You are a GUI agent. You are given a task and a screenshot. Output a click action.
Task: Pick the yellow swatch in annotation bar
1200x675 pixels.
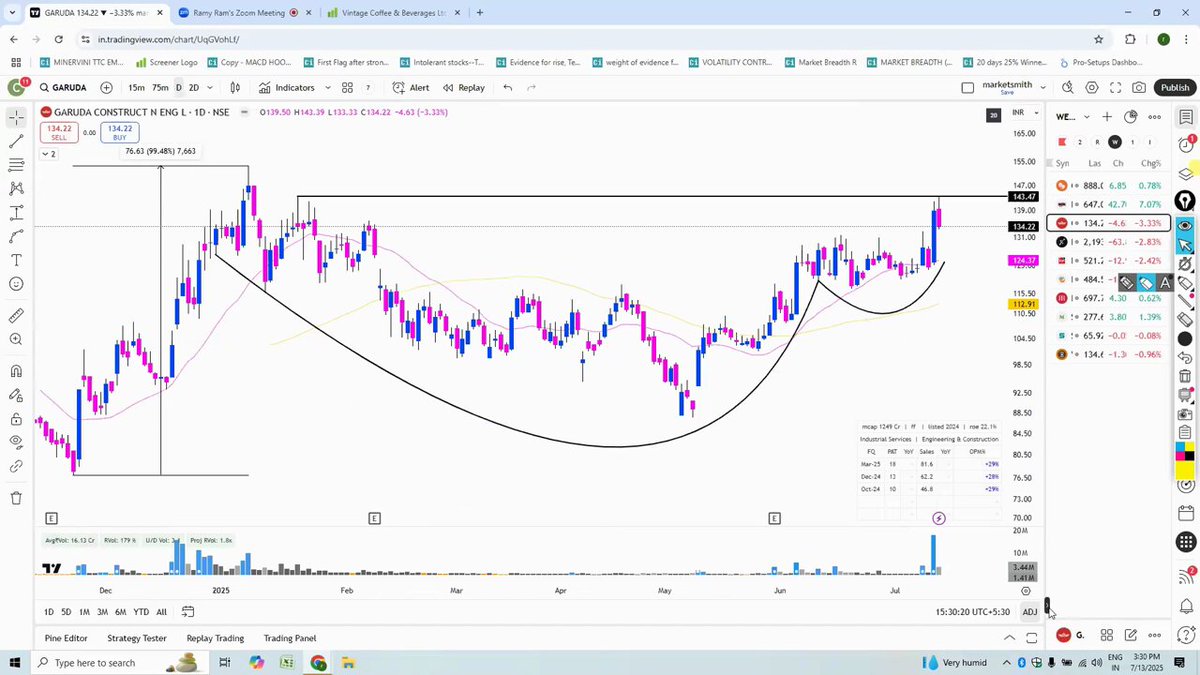(1185, 470)
